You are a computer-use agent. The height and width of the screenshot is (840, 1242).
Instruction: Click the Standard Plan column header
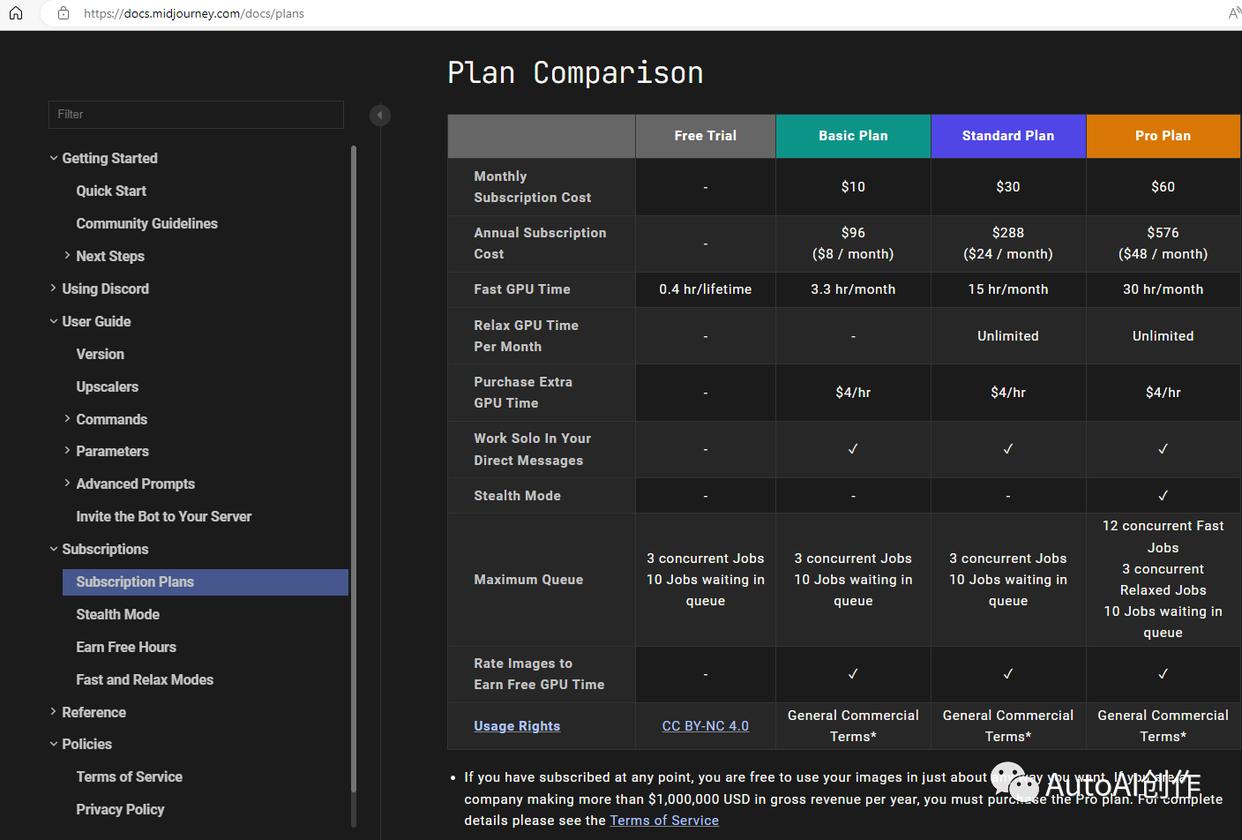pyautogui.click(x=1008, y=136)
